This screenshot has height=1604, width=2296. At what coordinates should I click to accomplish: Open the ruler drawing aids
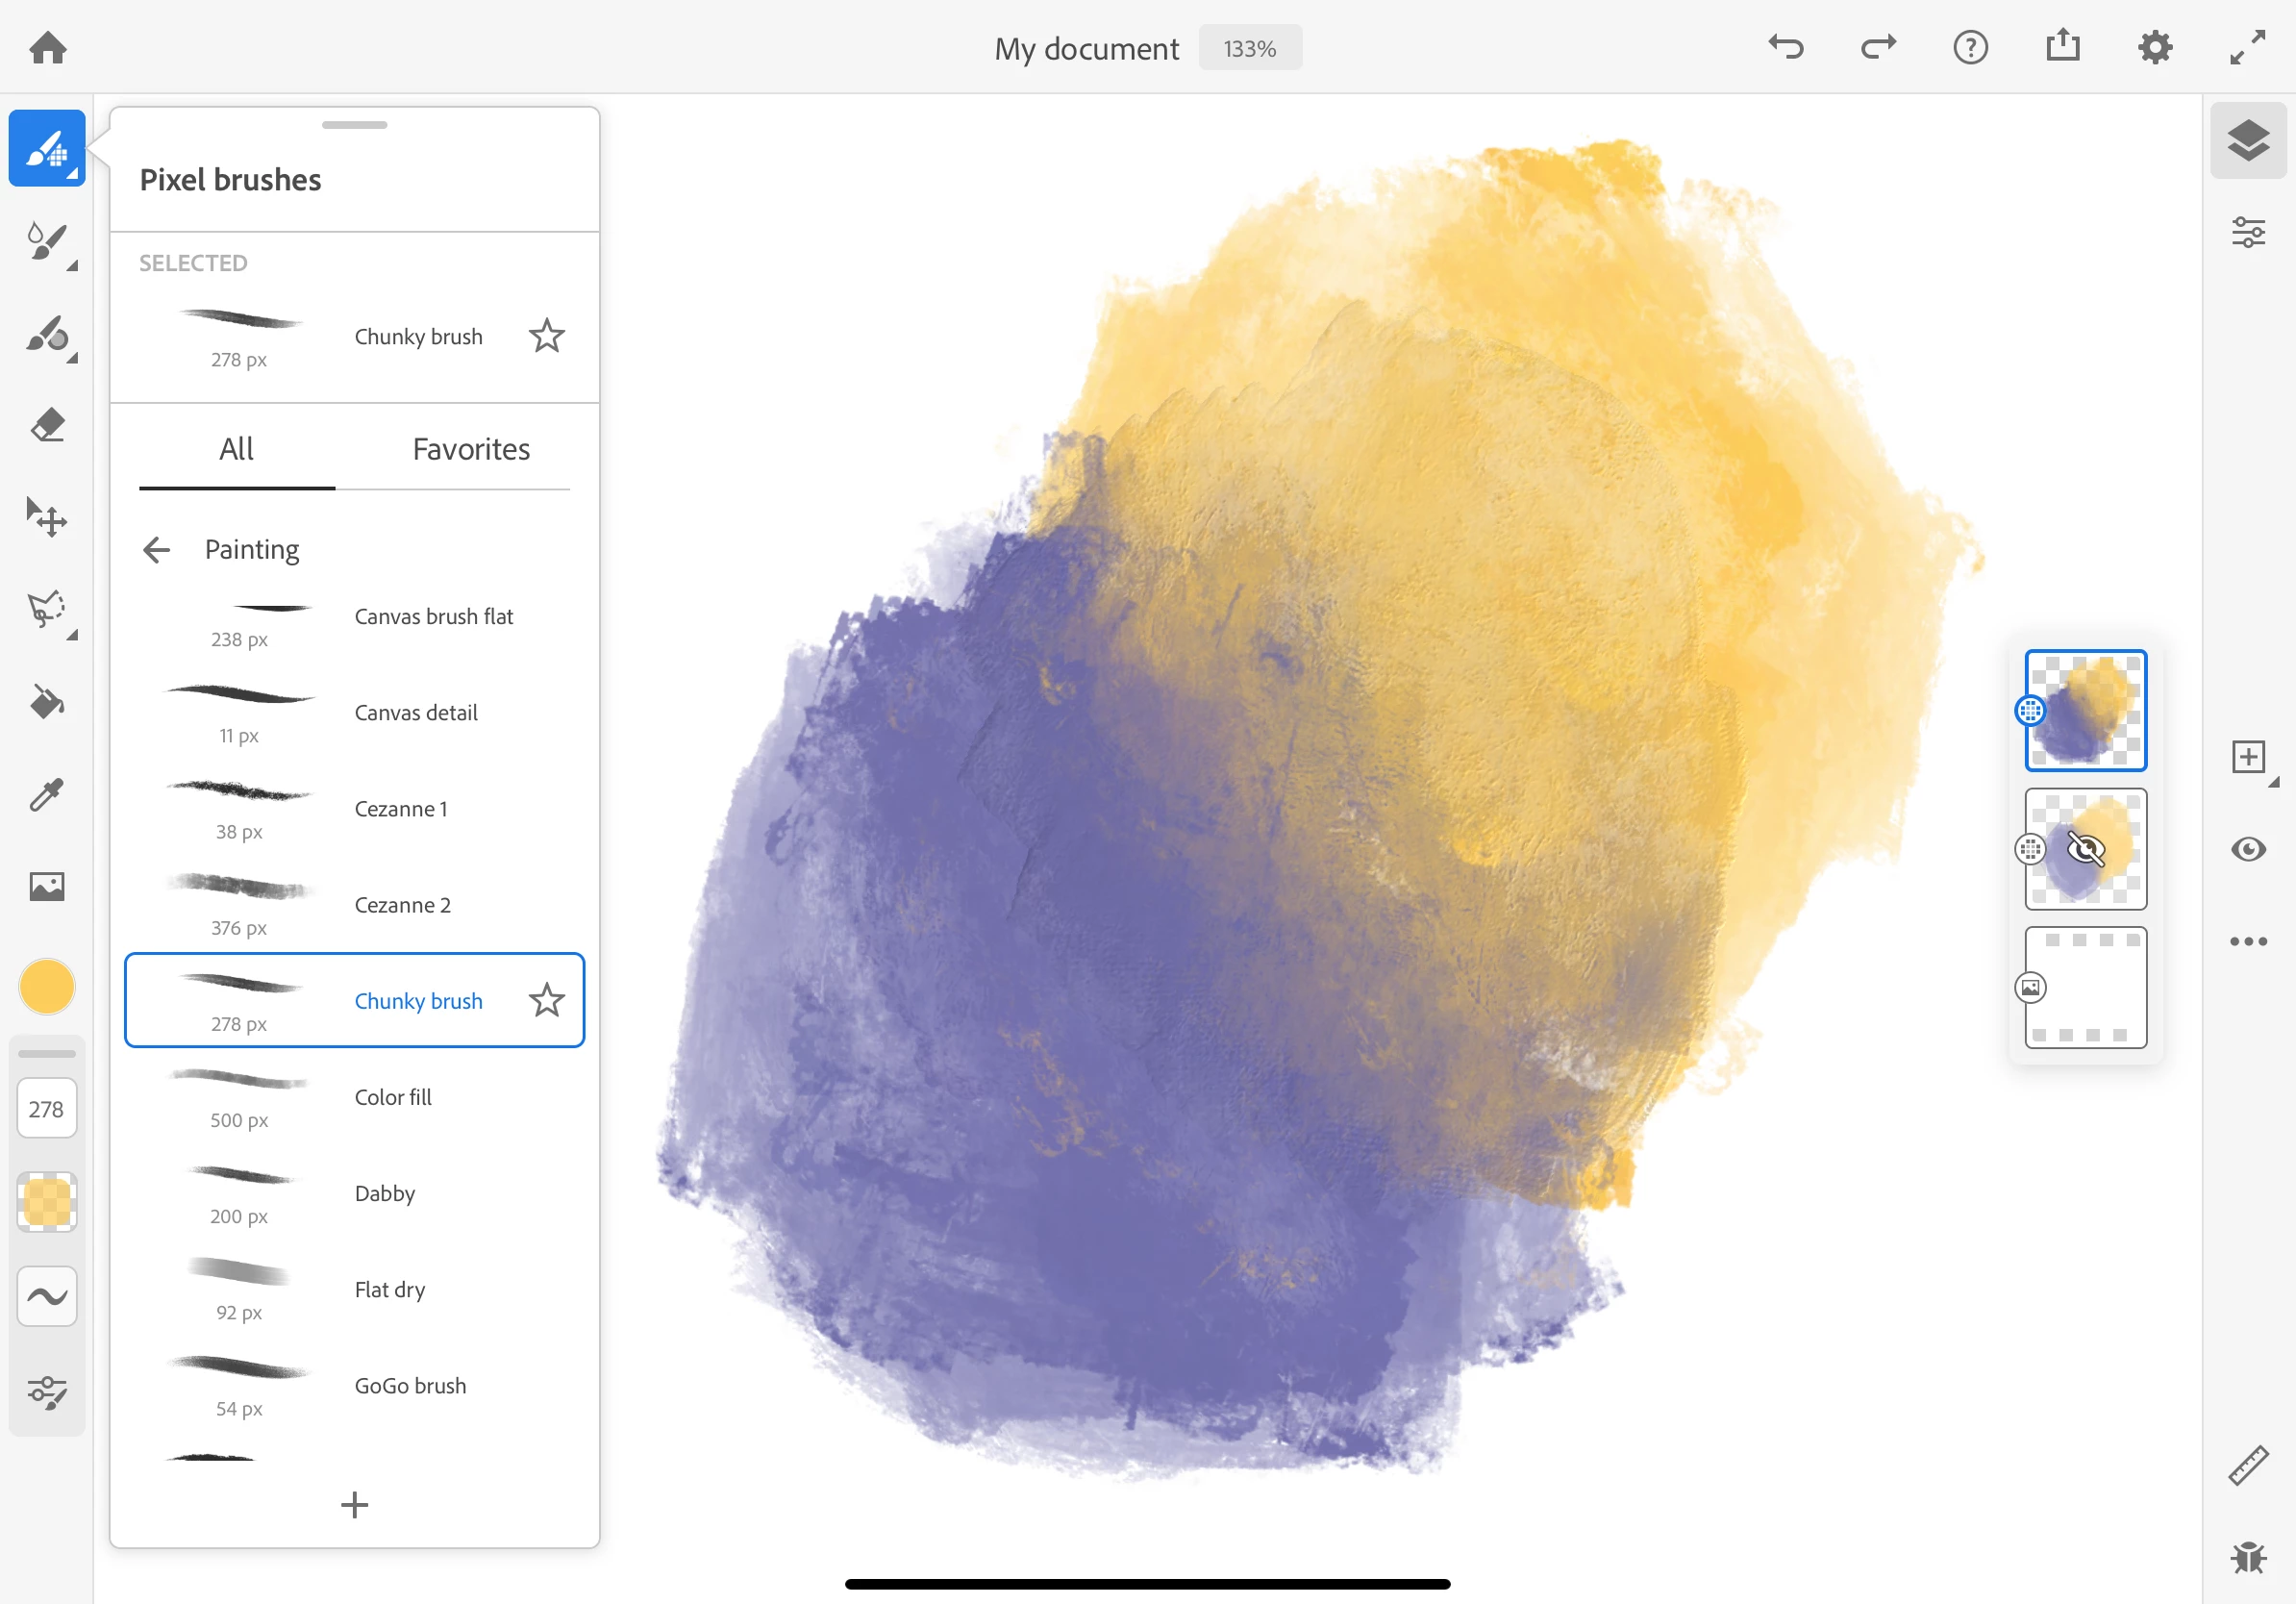[2248, 1466]
